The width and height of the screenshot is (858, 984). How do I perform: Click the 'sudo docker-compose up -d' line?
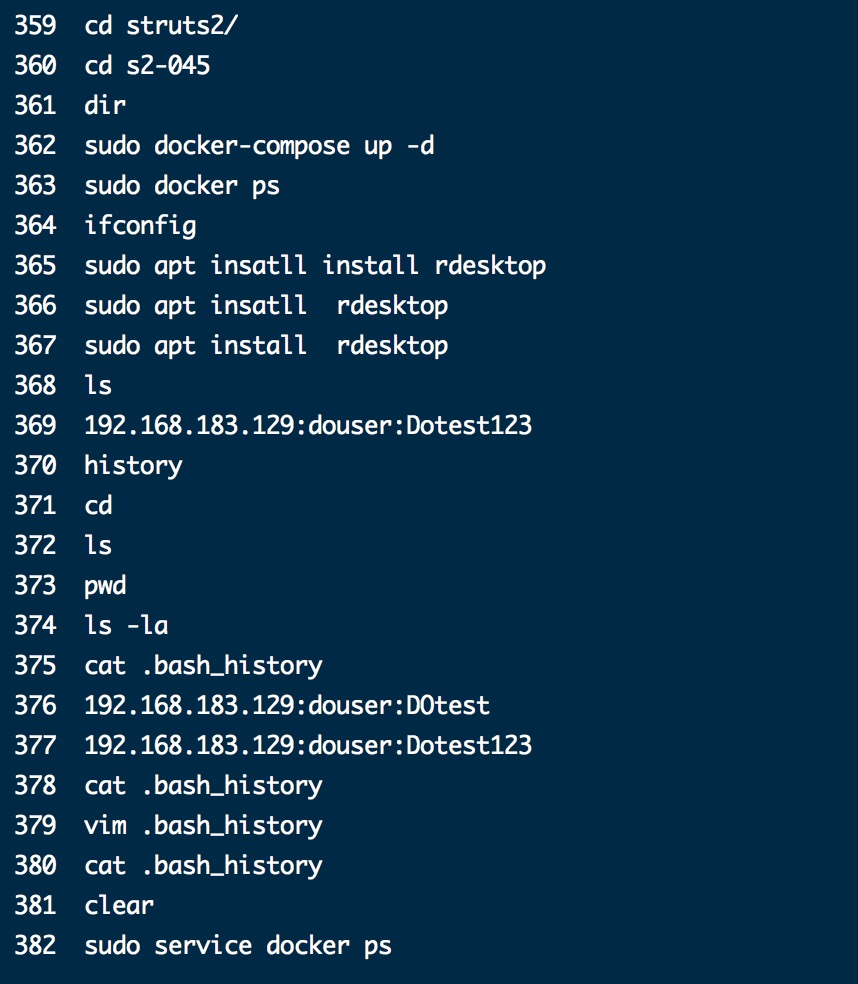click(259, 146)
